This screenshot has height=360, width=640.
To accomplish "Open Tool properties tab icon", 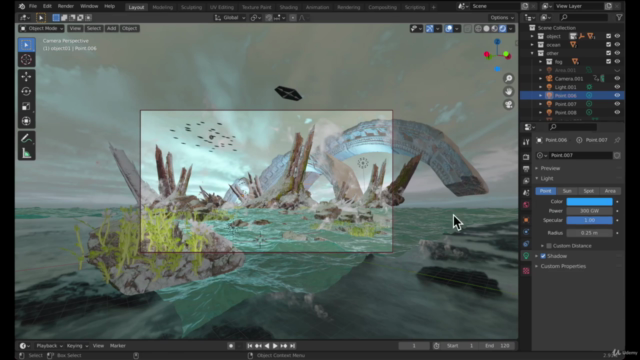I will [x=526, y=142].
